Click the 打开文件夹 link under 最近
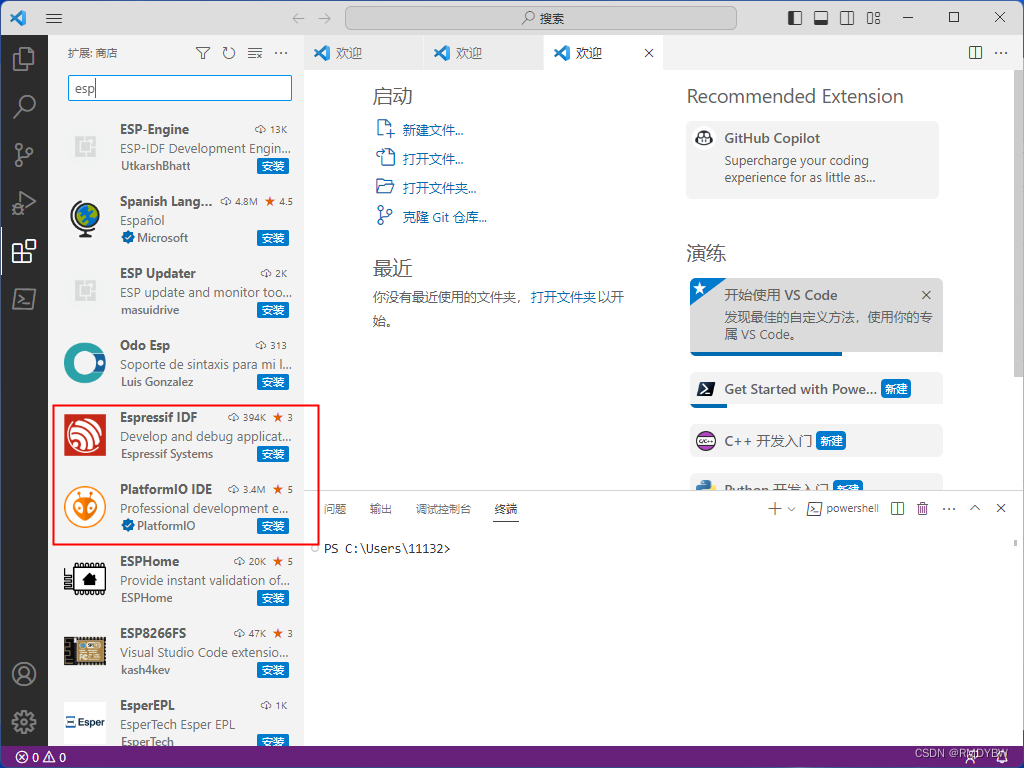The width and height of the screenshot is (1024, 768). click(x=563, y=297)
